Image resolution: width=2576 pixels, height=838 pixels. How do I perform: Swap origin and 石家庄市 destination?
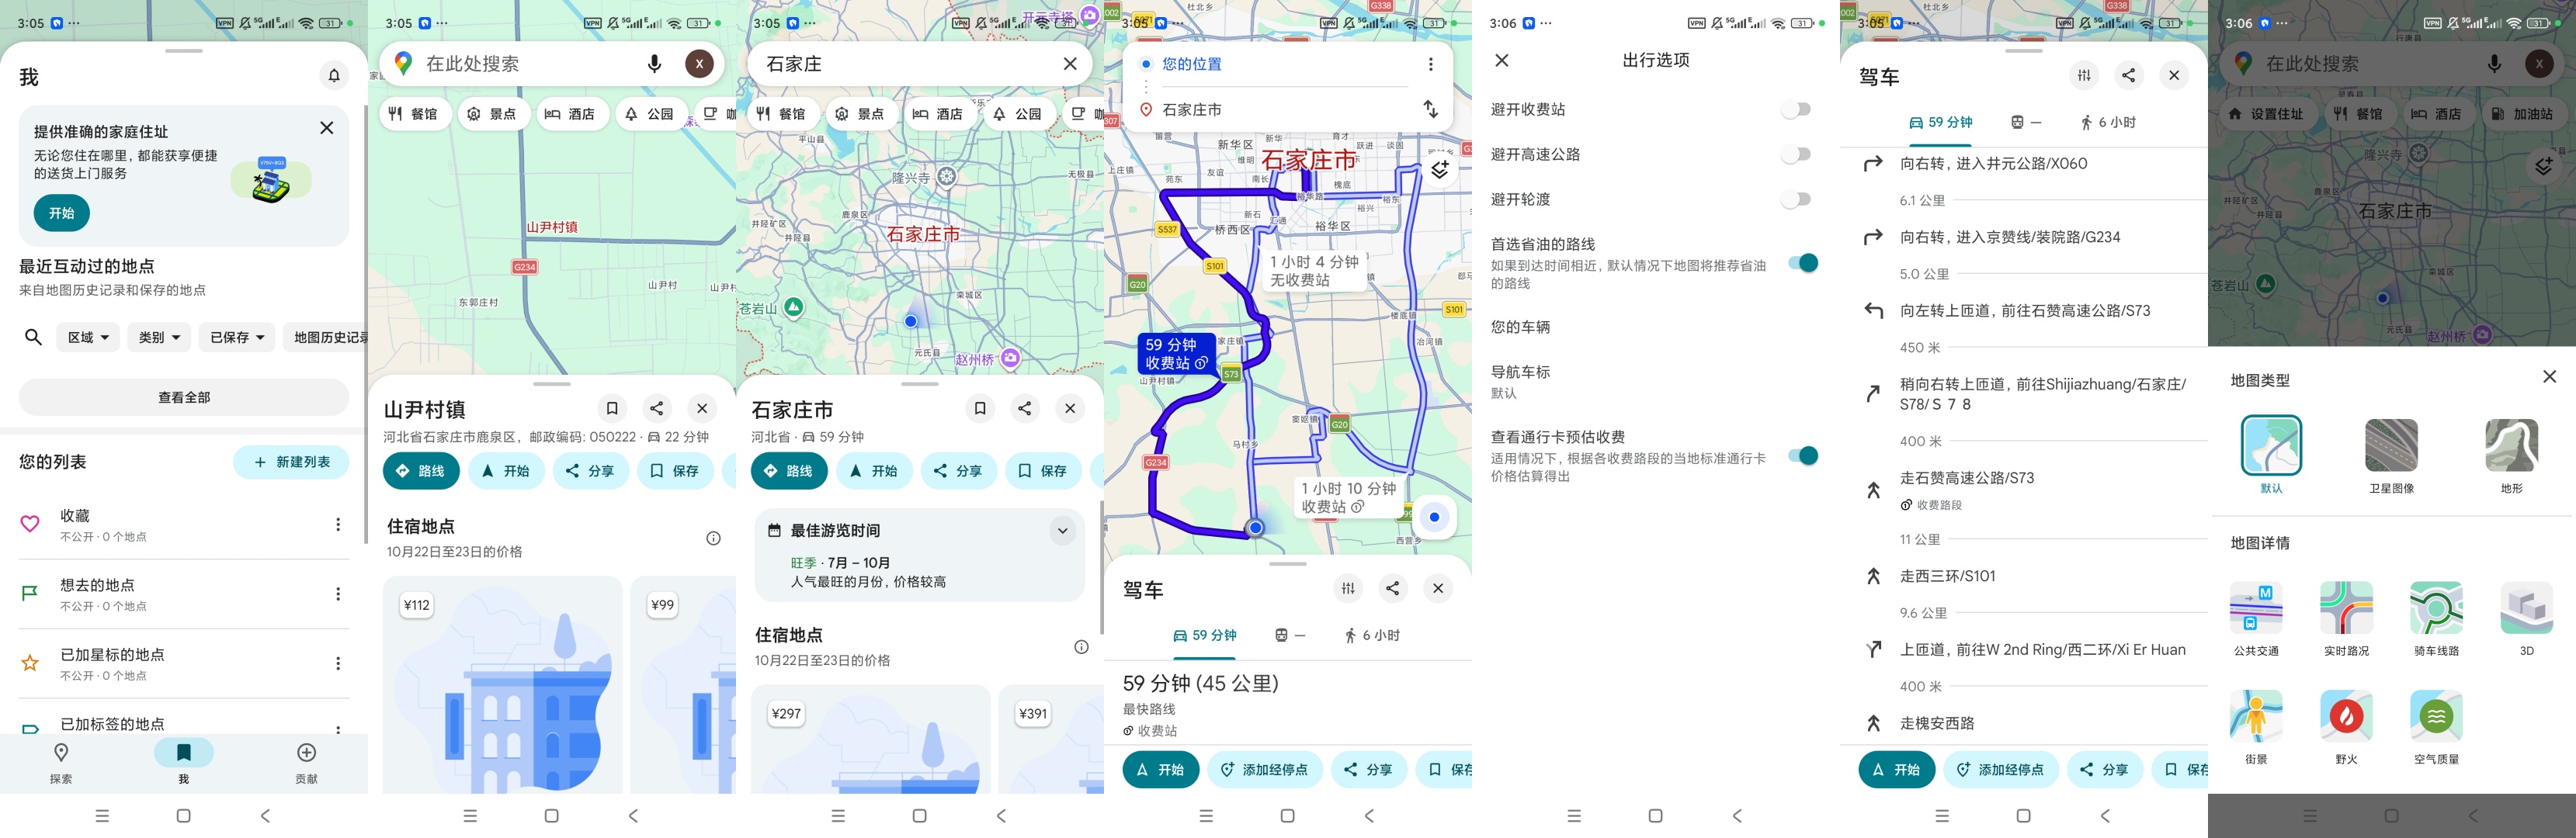click(1431, 109)
